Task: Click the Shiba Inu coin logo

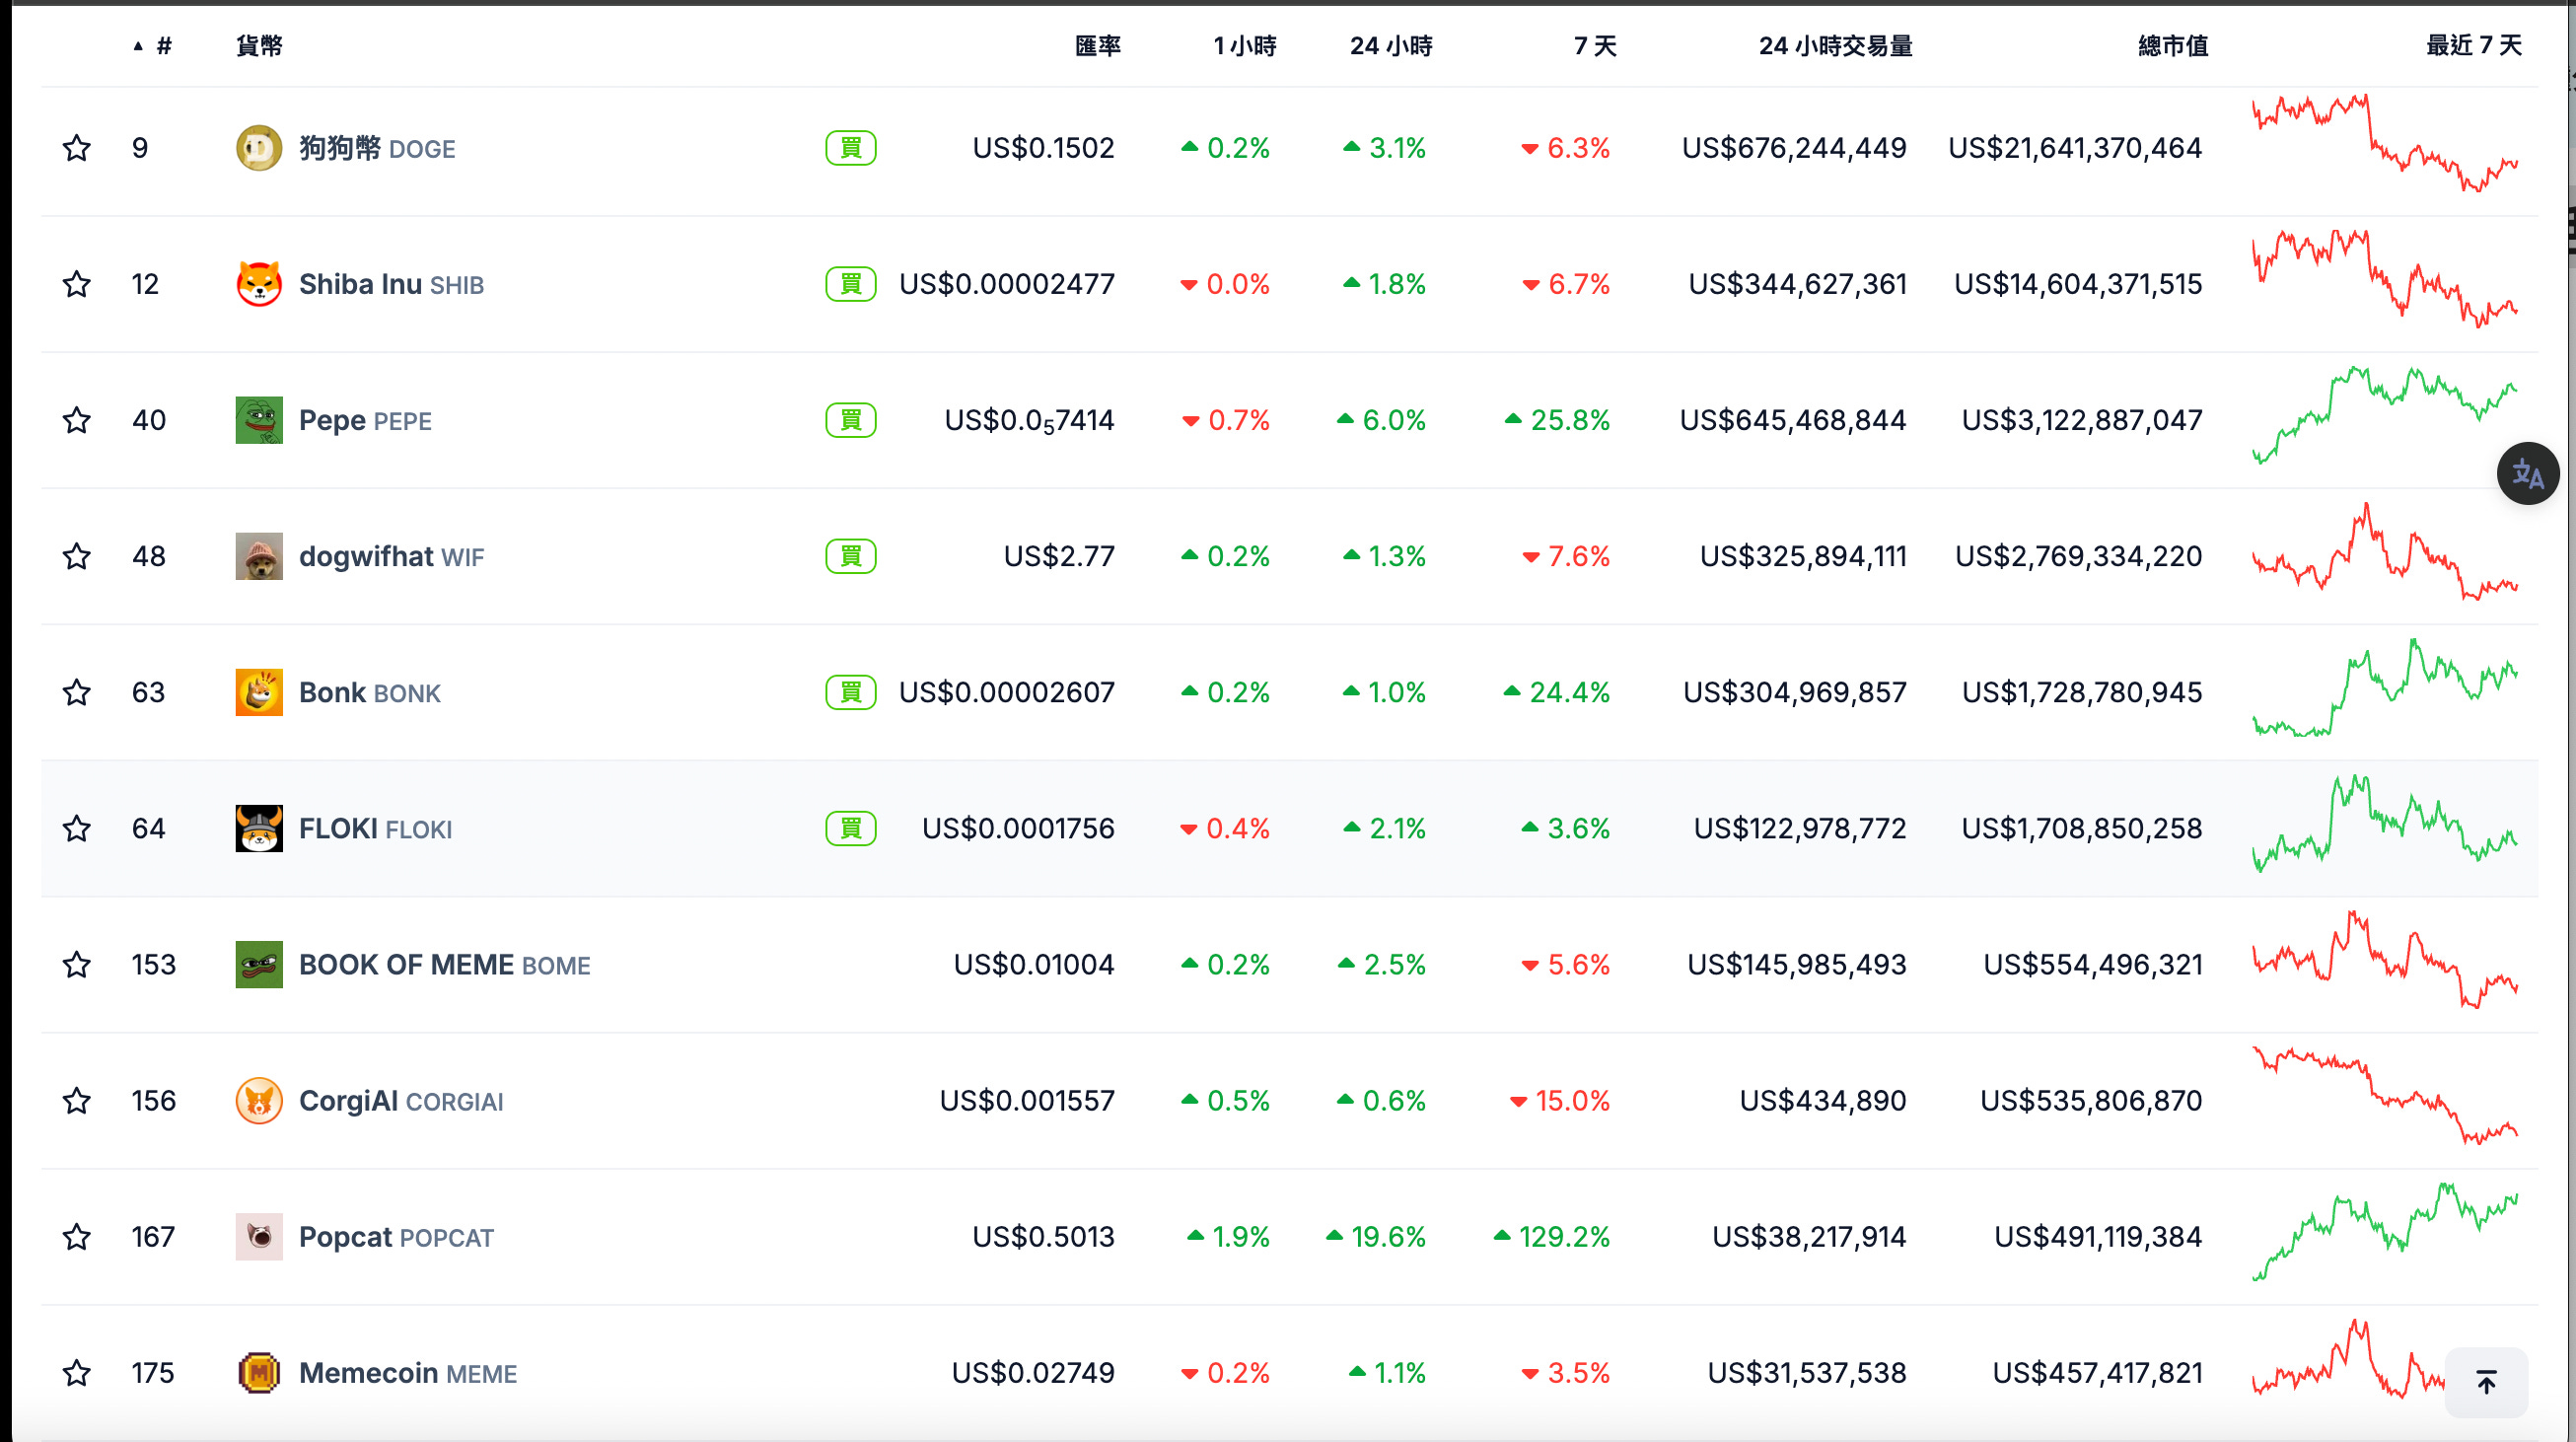Action: click(x=258, y=284)
